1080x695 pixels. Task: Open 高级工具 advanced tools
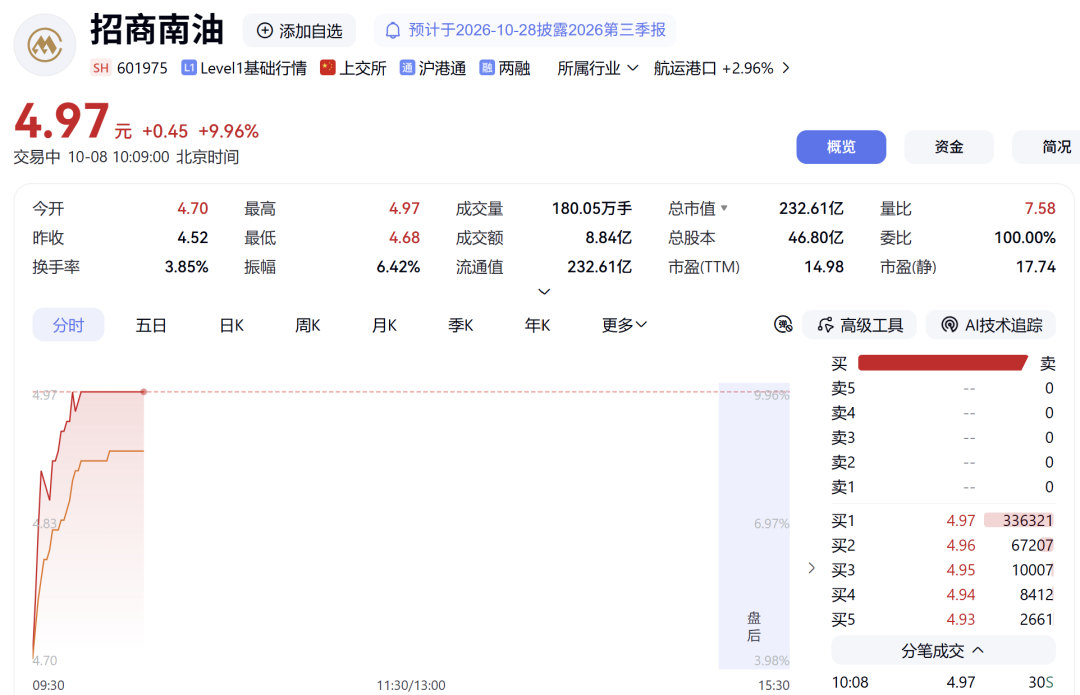(859, 325)
